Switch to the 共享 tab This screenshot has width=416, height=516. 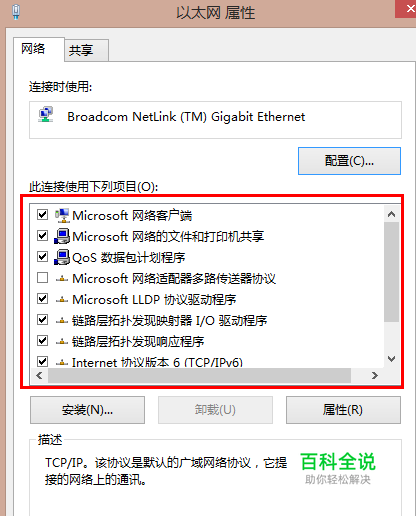tap(81, 50)
